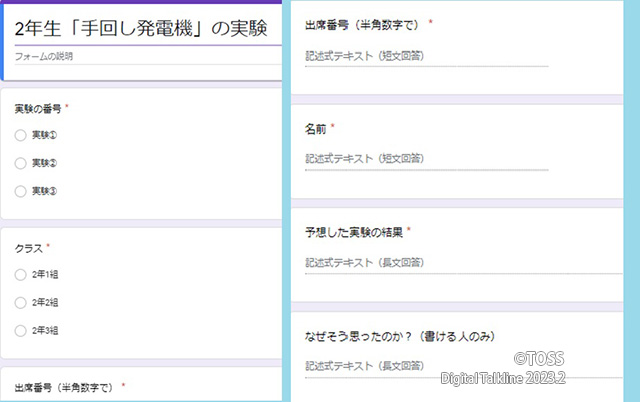
Task: Click the 出席番号 question title in left panel
Action: tap(65, 386)
